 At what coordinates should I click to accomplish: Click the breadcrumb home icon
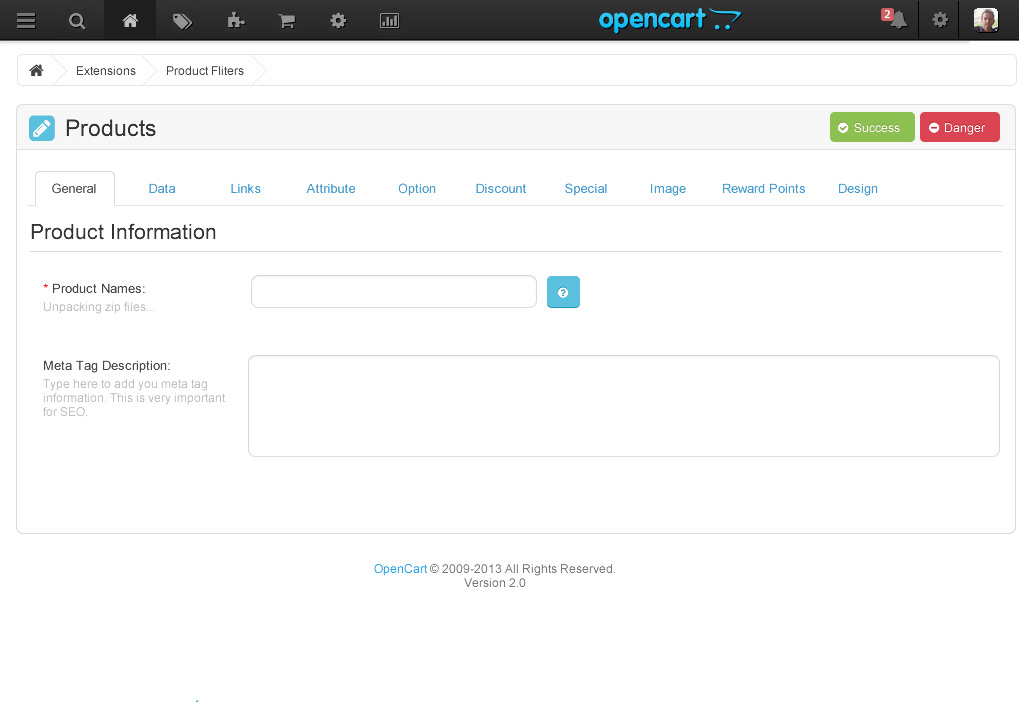tap(36, 70)
